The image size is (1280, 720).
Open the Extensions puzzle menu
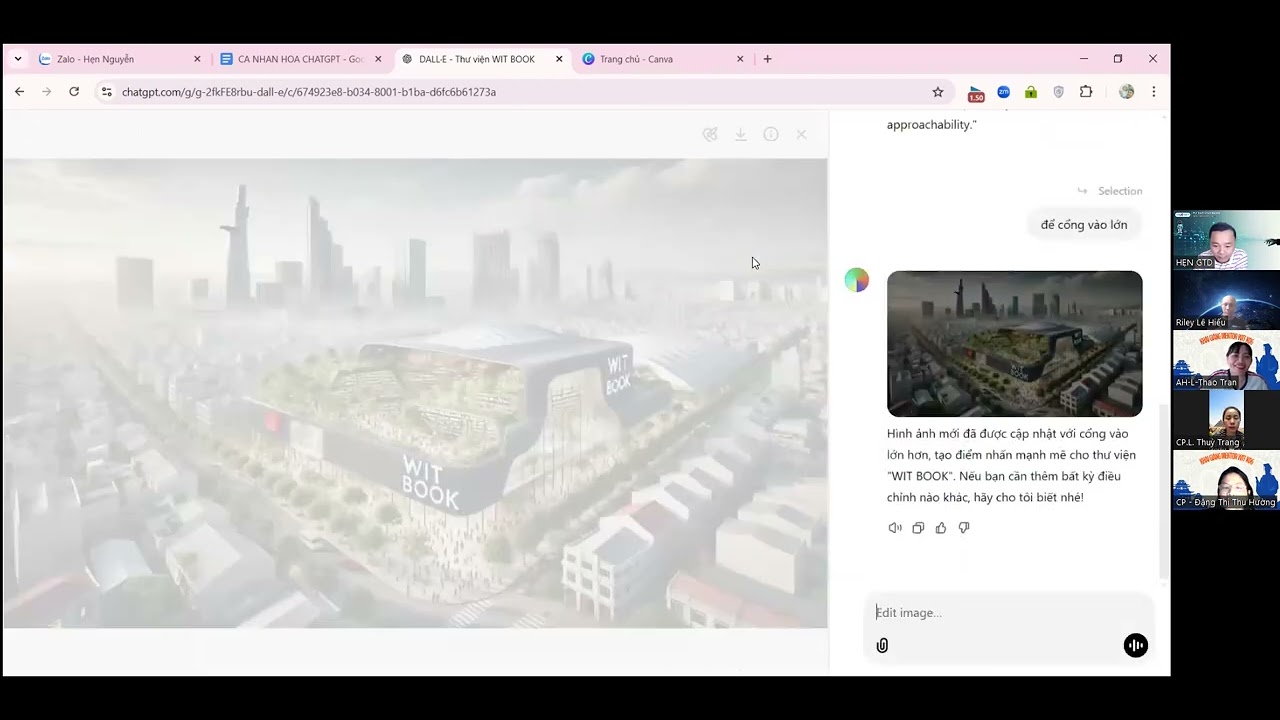(1086, 92)
